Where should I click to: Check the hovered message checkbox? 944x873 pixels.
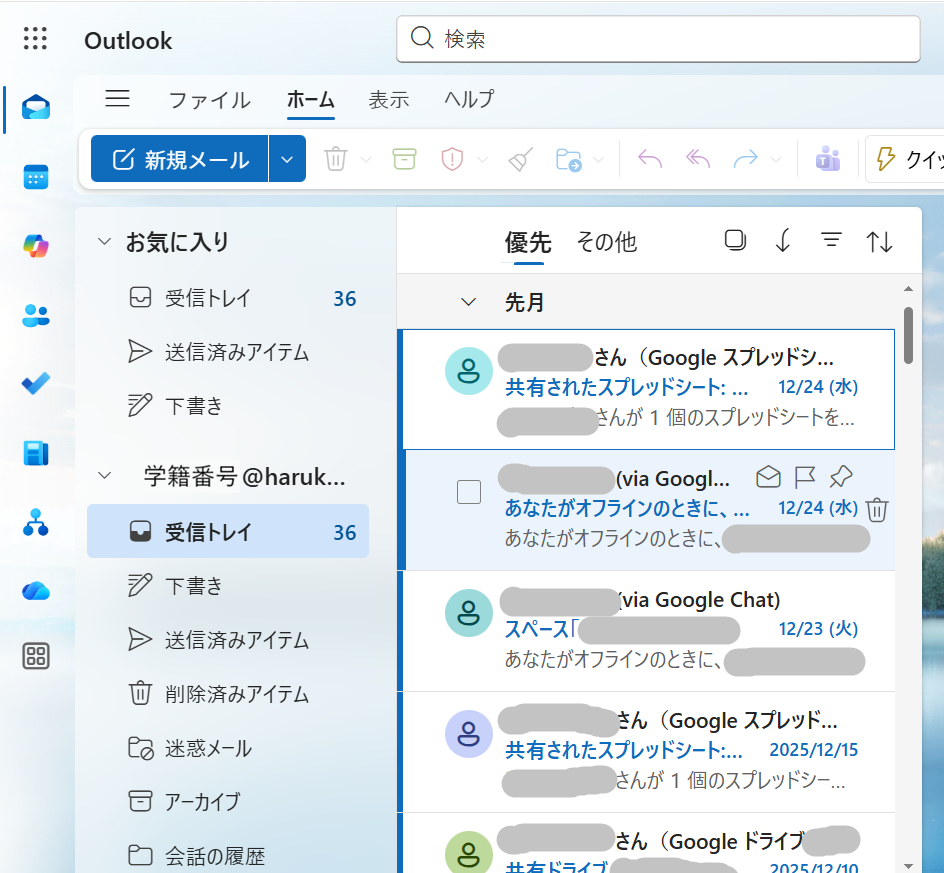click(469, 492)
